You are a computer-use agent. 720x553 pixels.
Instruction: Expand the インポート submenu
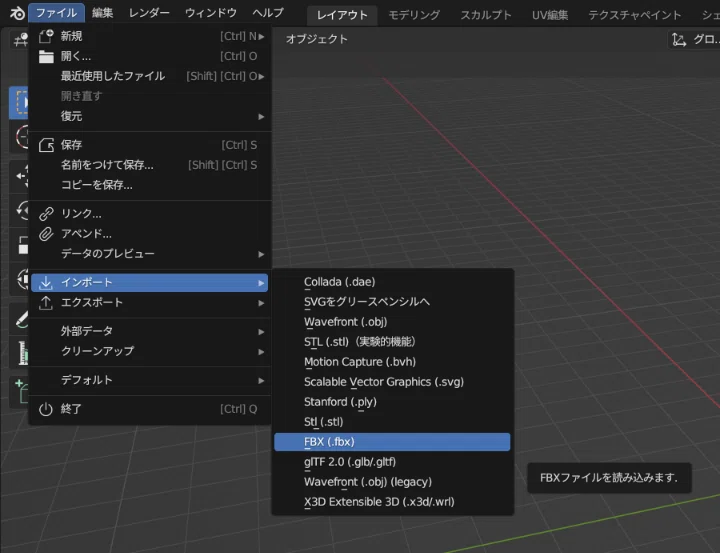pyautogui.click(x=150, y=282)
